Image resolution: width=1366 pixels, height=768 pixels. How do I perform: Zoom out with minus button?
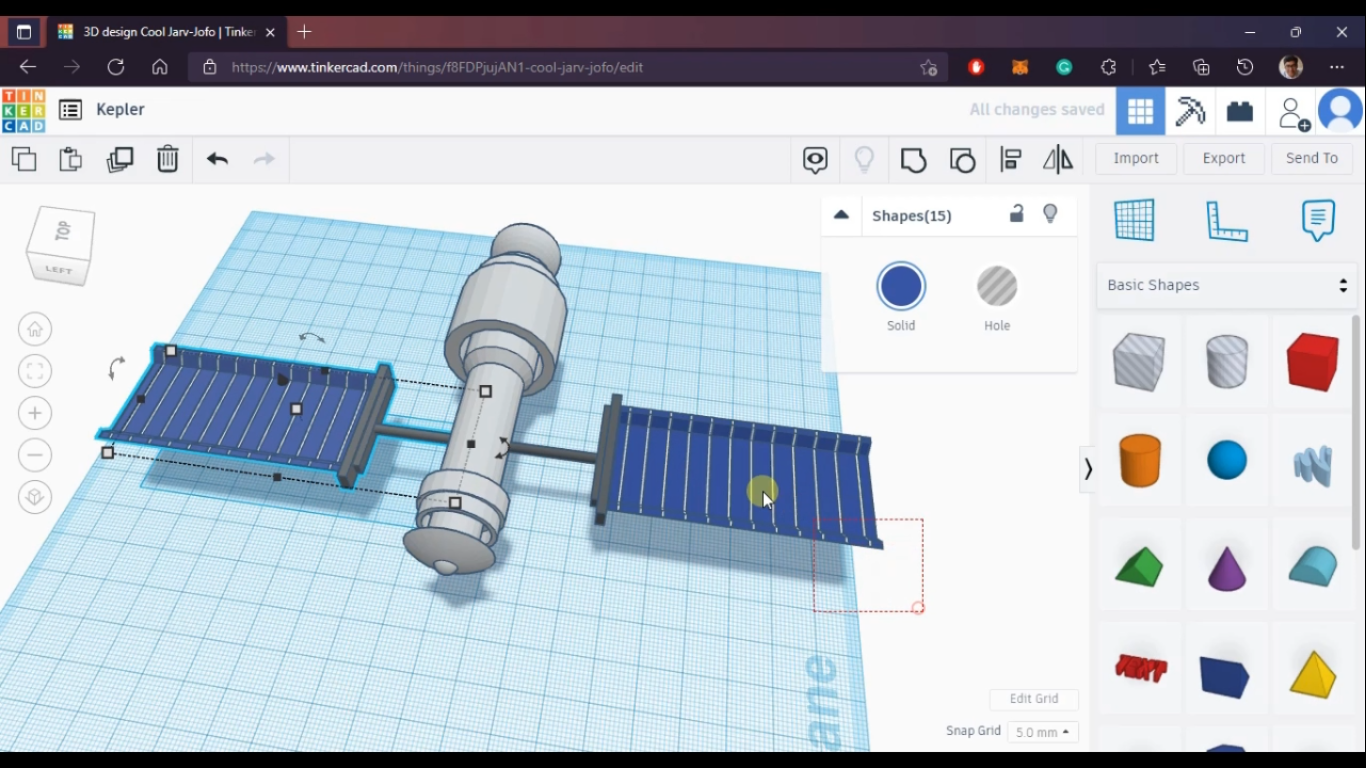click(35, 455)
